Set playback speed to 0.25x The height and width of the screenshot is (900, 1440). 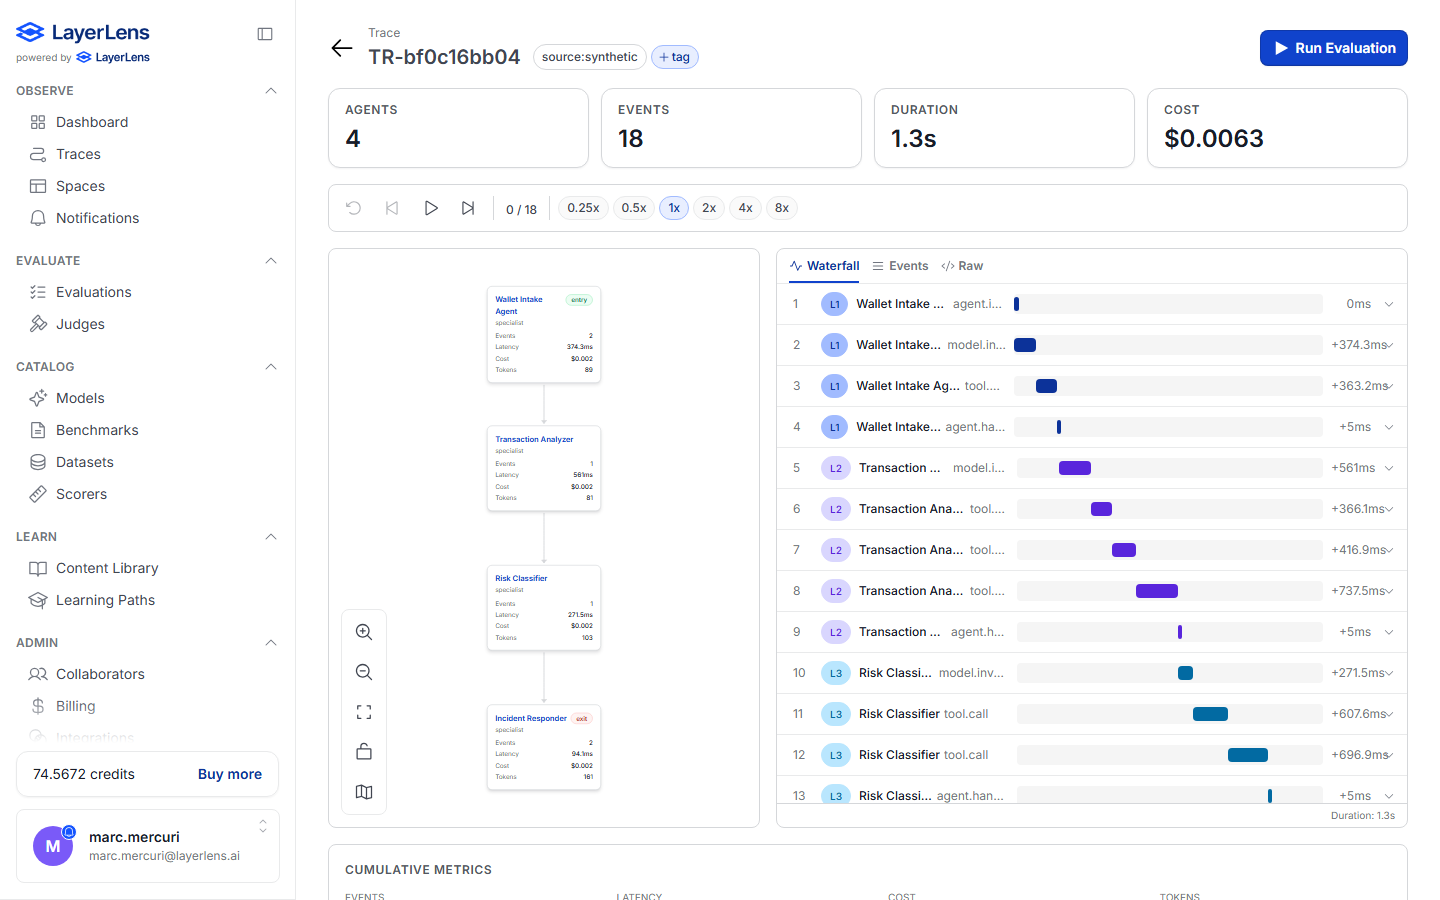tap(583, 208)
